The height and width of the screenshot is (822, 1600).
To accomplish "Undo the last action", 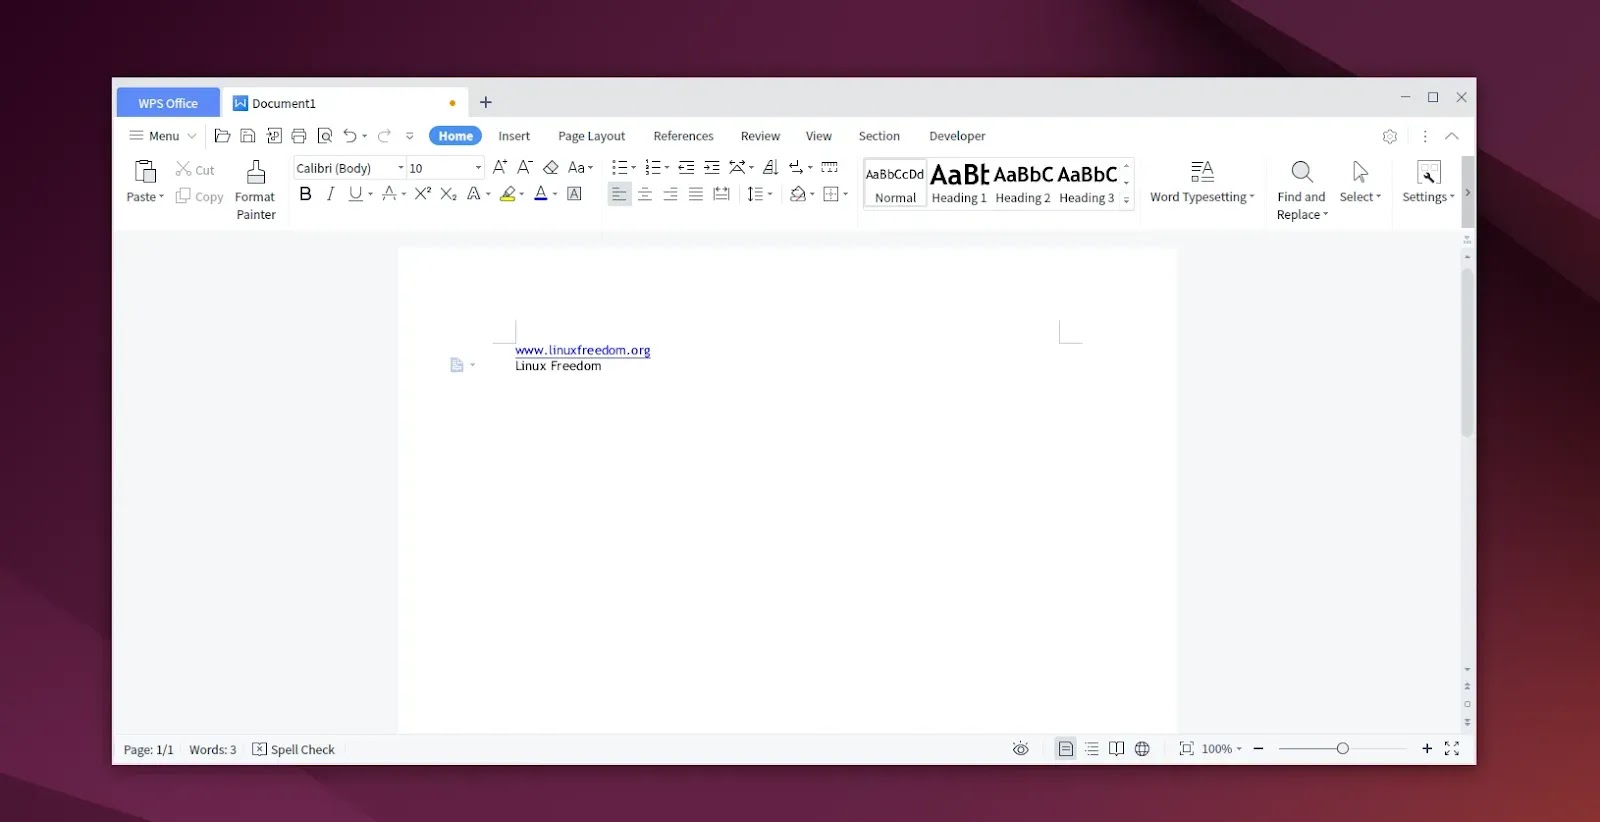I will tap(350, 136).
